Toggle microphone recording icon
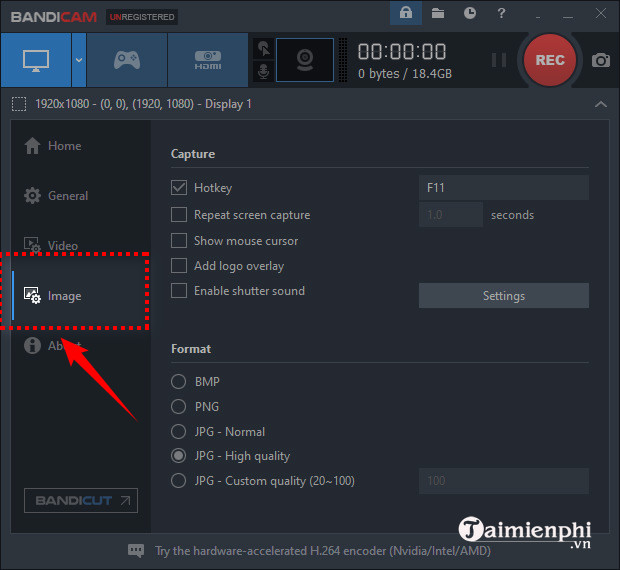The height and width of the screenshot is (570, 620). [263, 72]
